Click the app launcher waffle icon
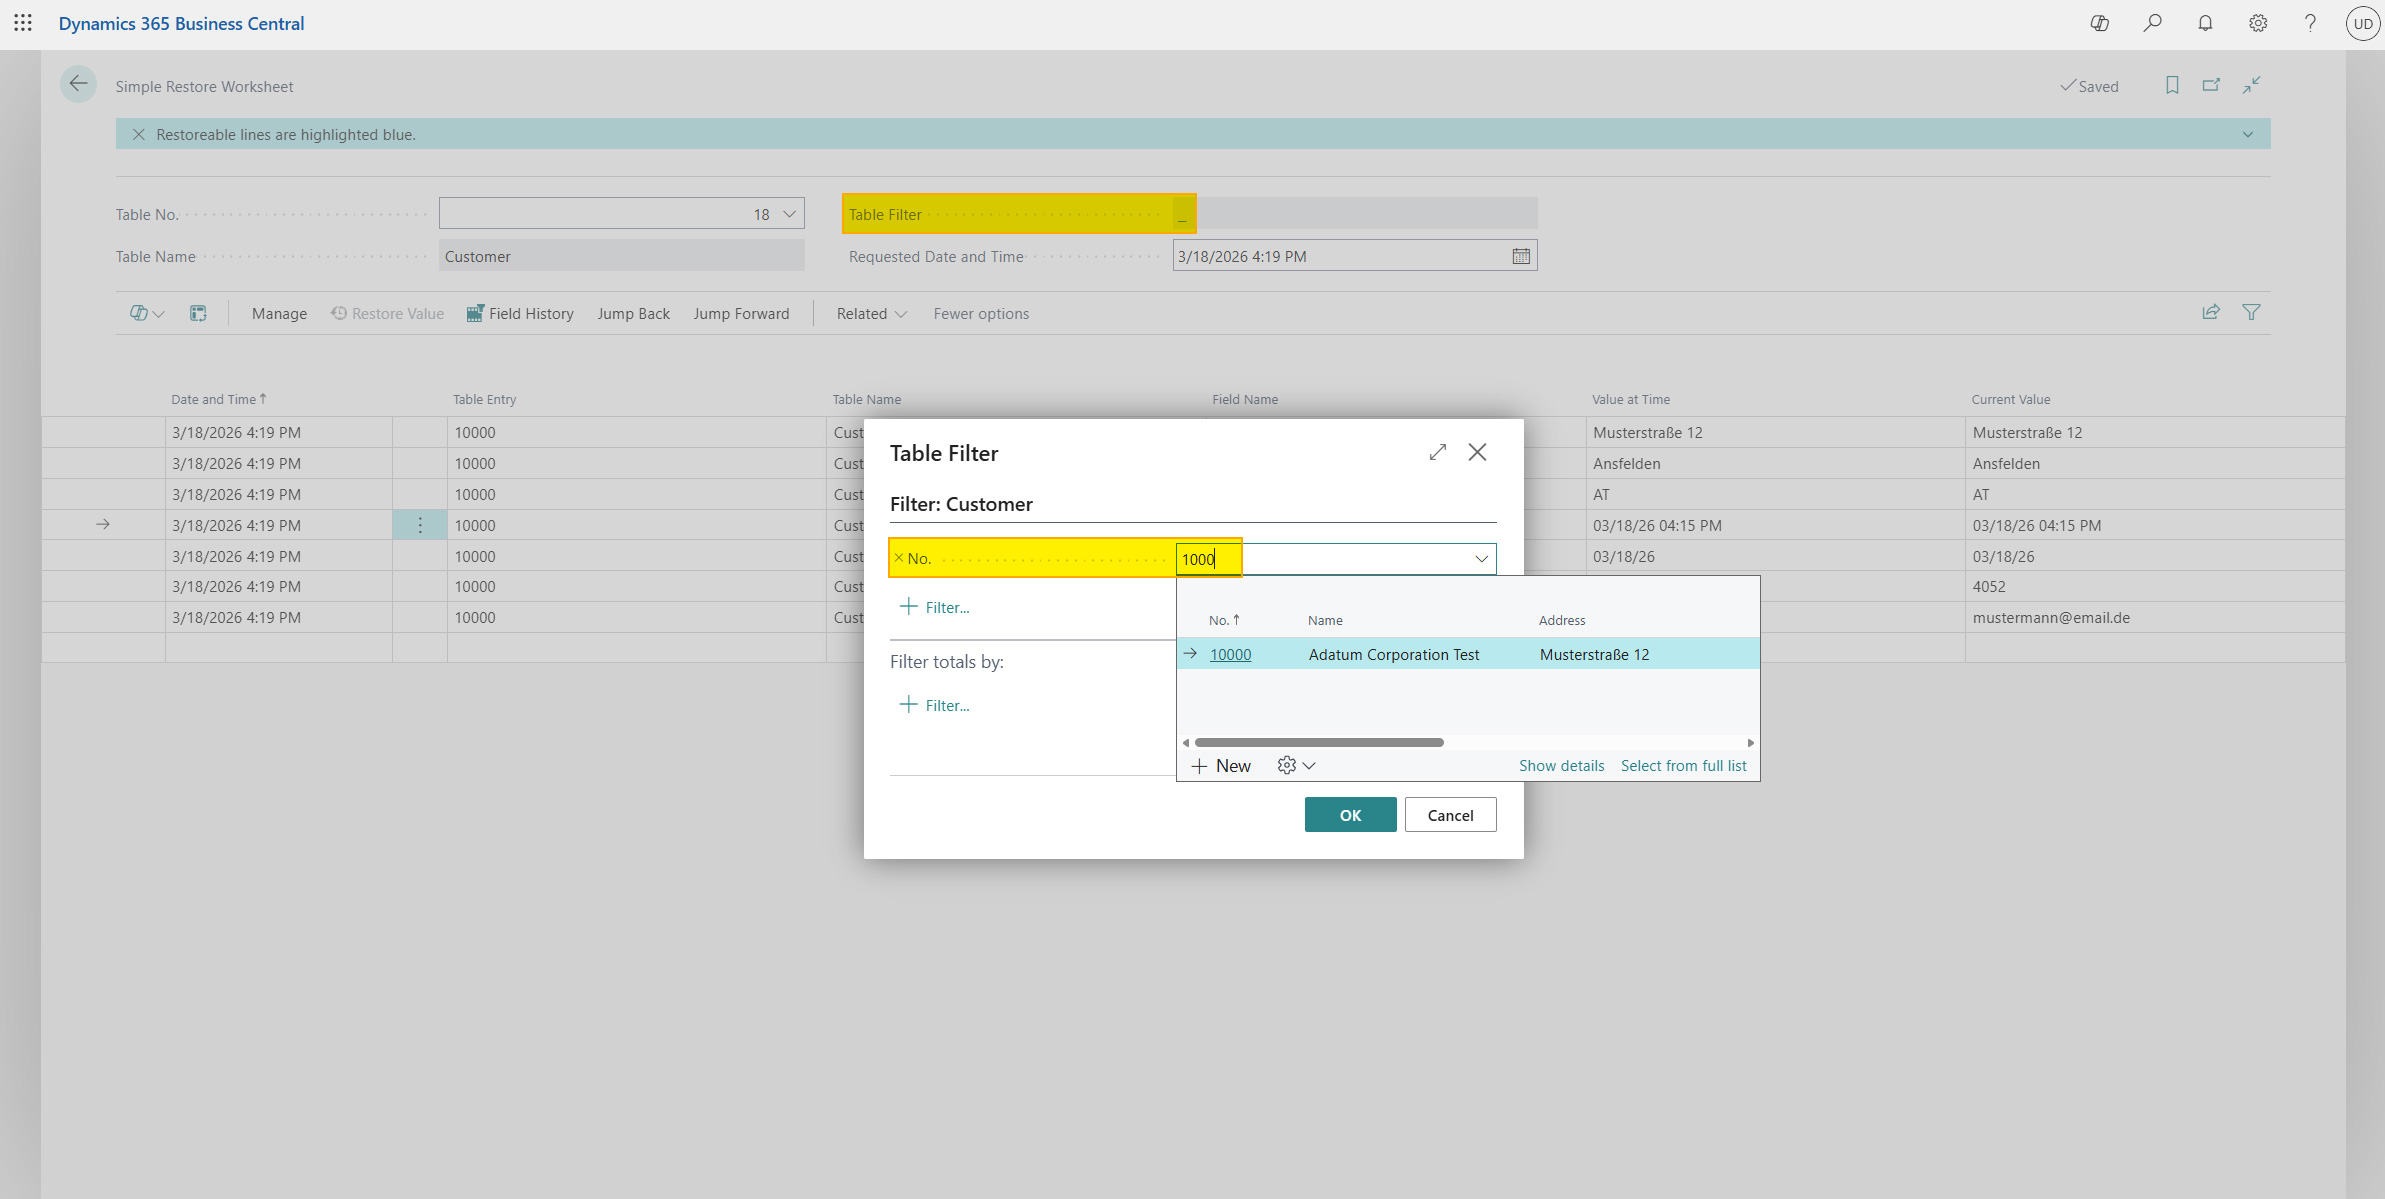 click(x=23, y=23)
